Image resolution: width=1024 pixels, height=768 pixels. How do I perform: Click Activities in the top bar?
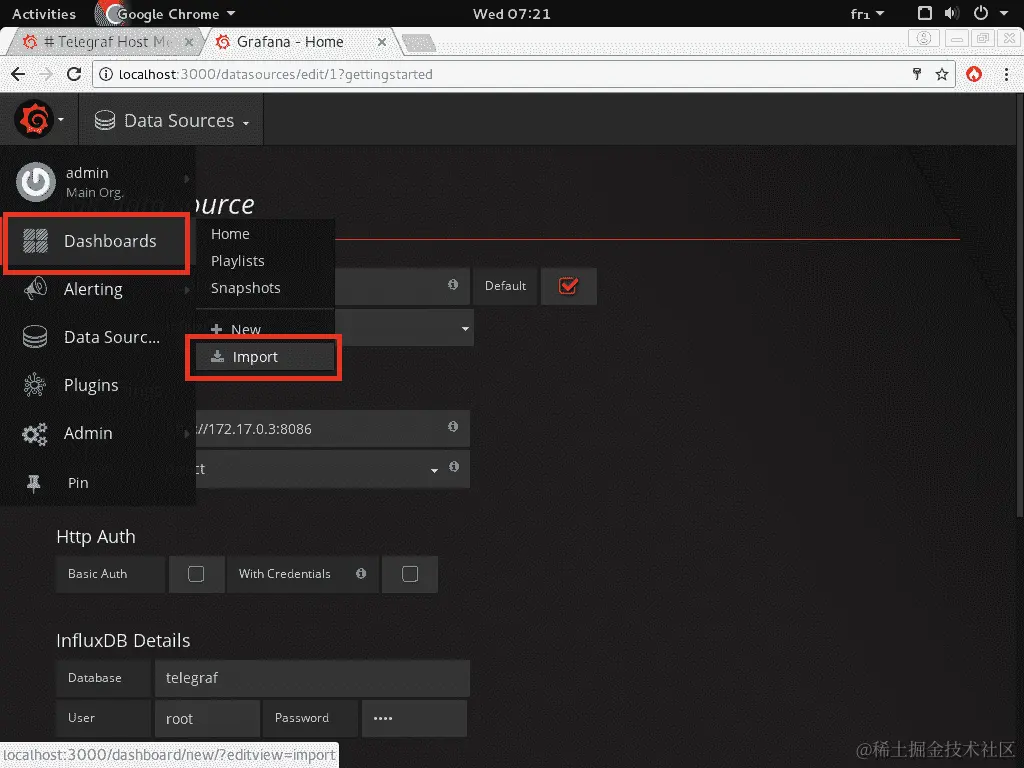pos(44,14)
